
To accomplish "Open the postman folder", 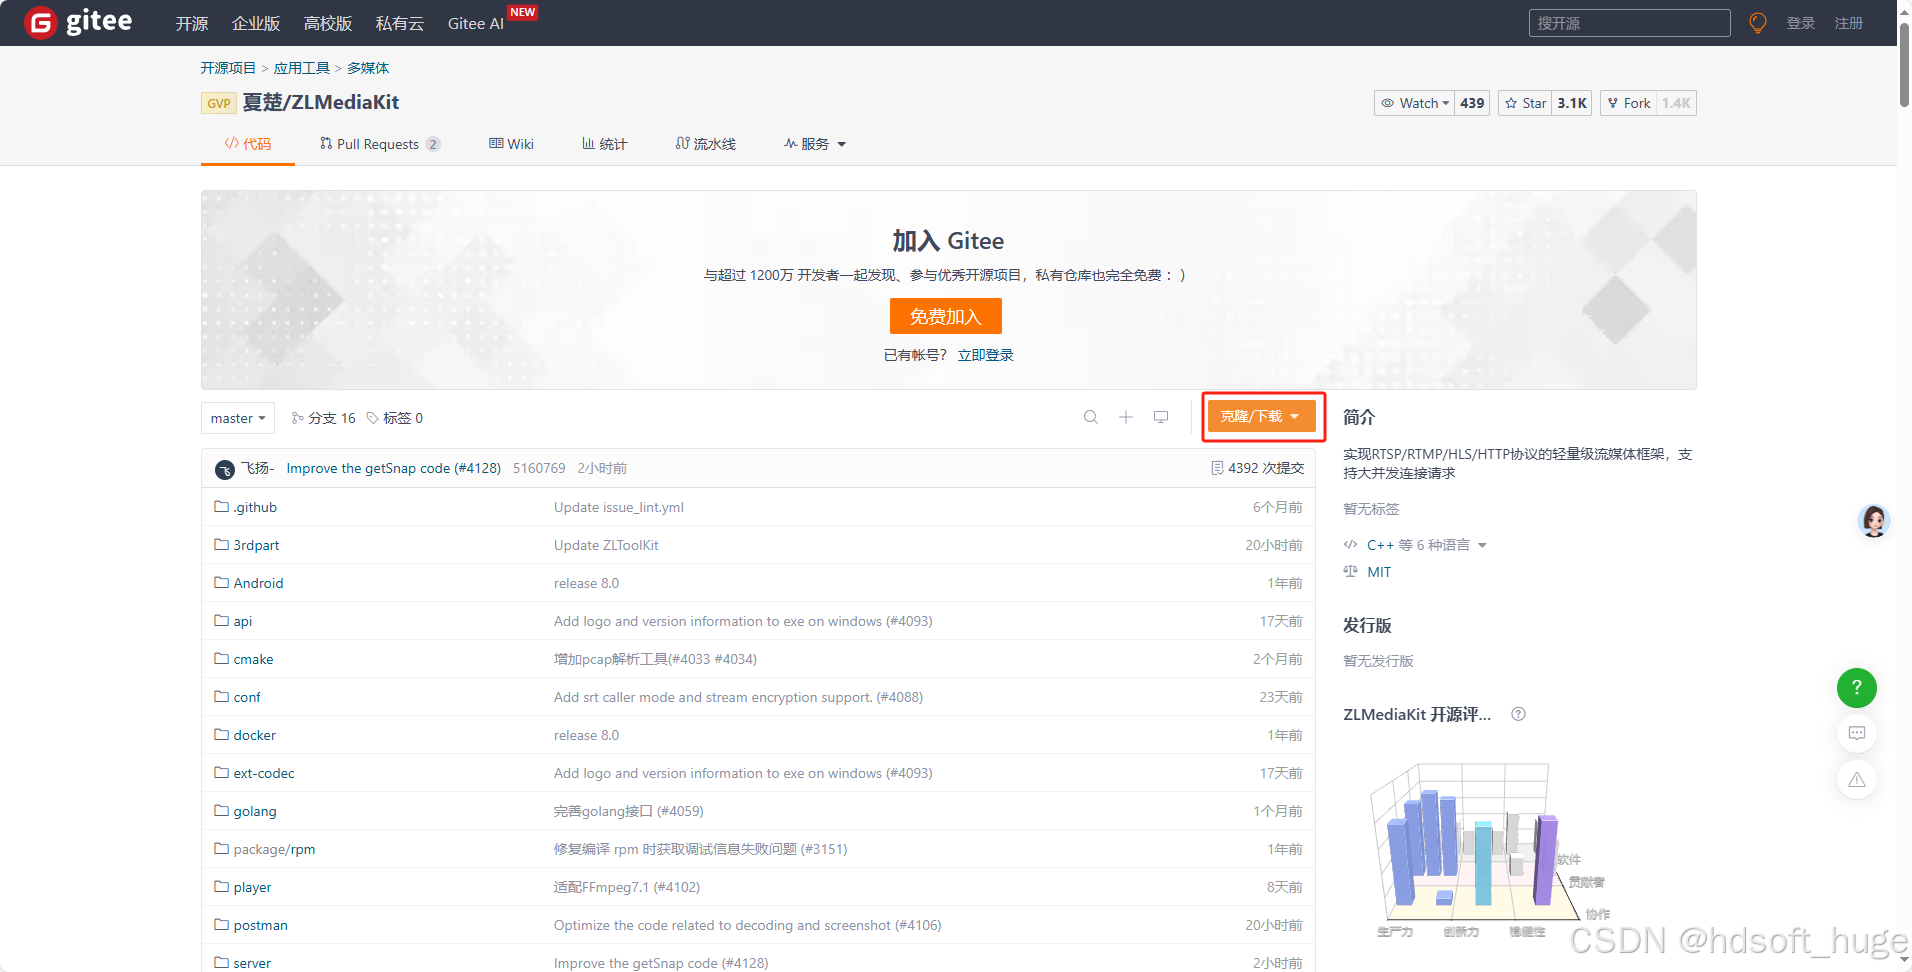I will tap(261, 925).
